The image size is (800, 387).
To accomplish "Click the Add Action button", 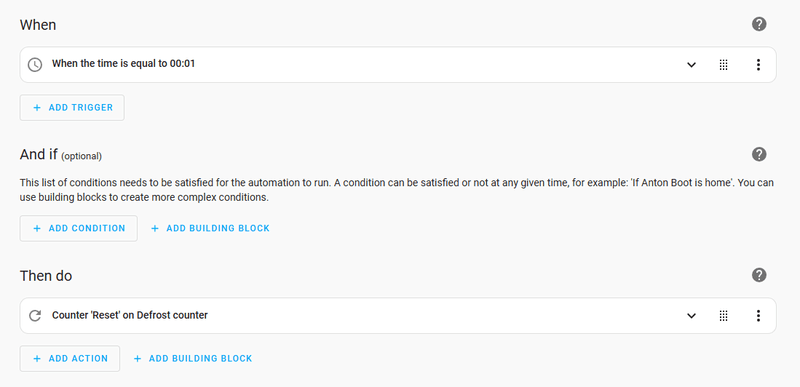I will pos(70,358).
